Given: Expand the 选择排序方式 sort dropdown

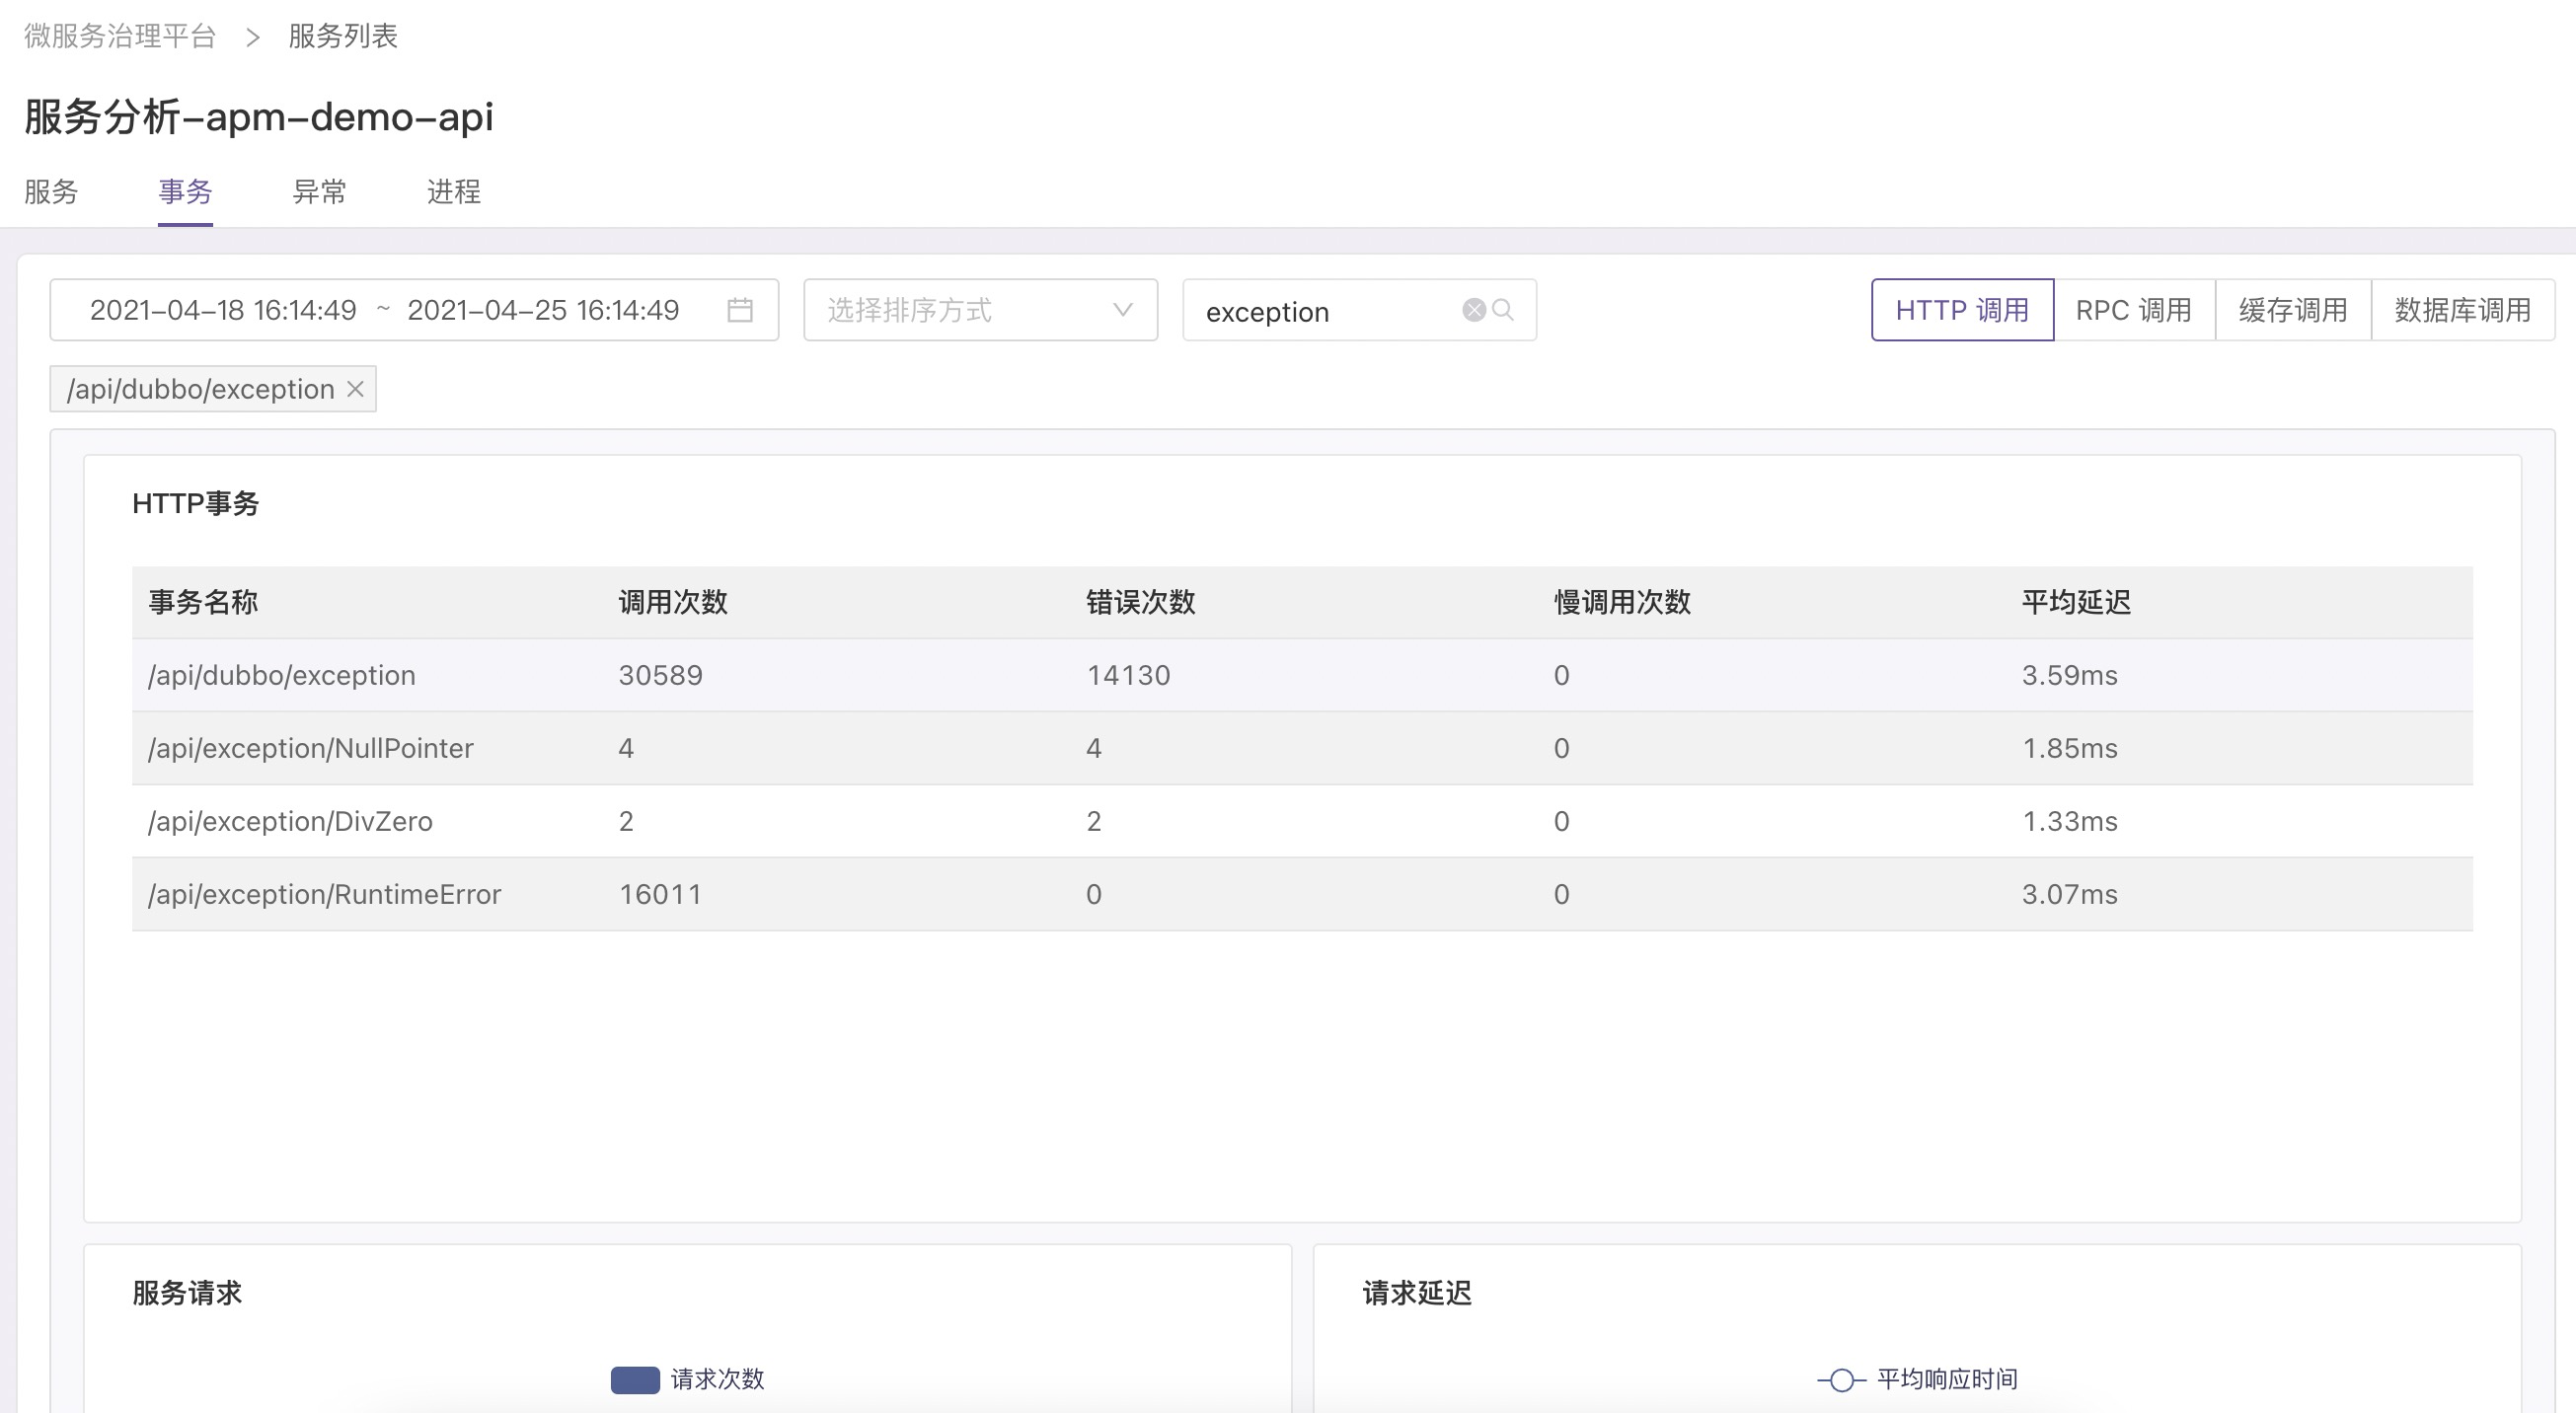Looking at the screenshot, I should coord(980,310).
